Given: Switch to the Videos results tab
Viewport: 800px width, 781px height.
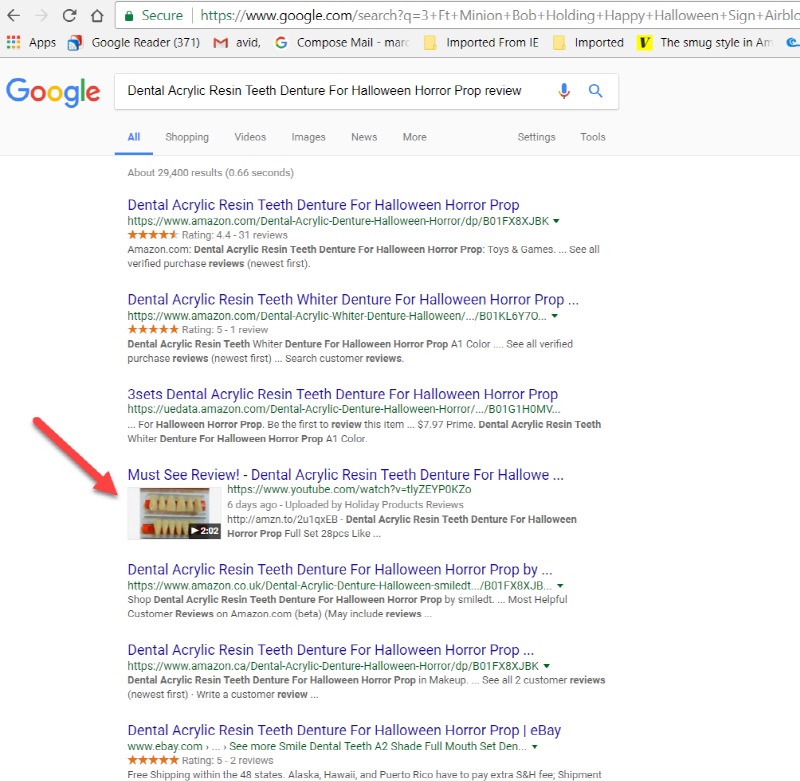Looking at the screenshot, I should 250,137.
